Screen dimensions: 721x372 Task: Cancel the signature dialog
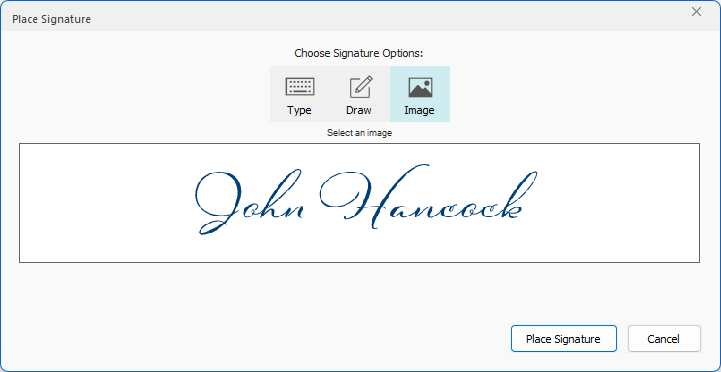click(664, 339)
